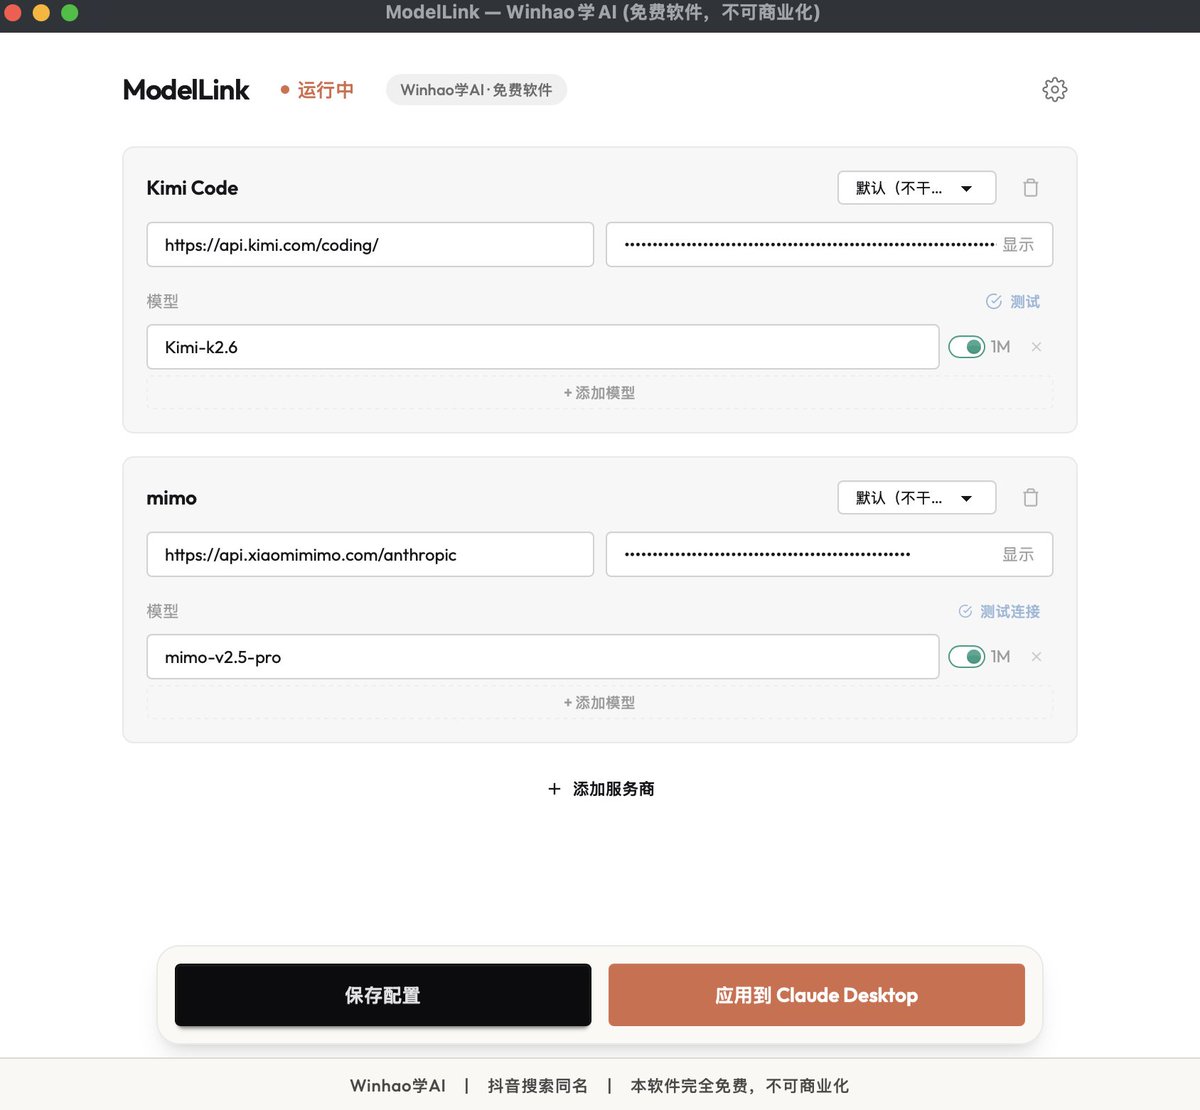The width and height of the screenshot is (1200, 1110).
Task: Remove the mimo-v2.5-pro model with its x icon
Action: [x=1036, y=657]
